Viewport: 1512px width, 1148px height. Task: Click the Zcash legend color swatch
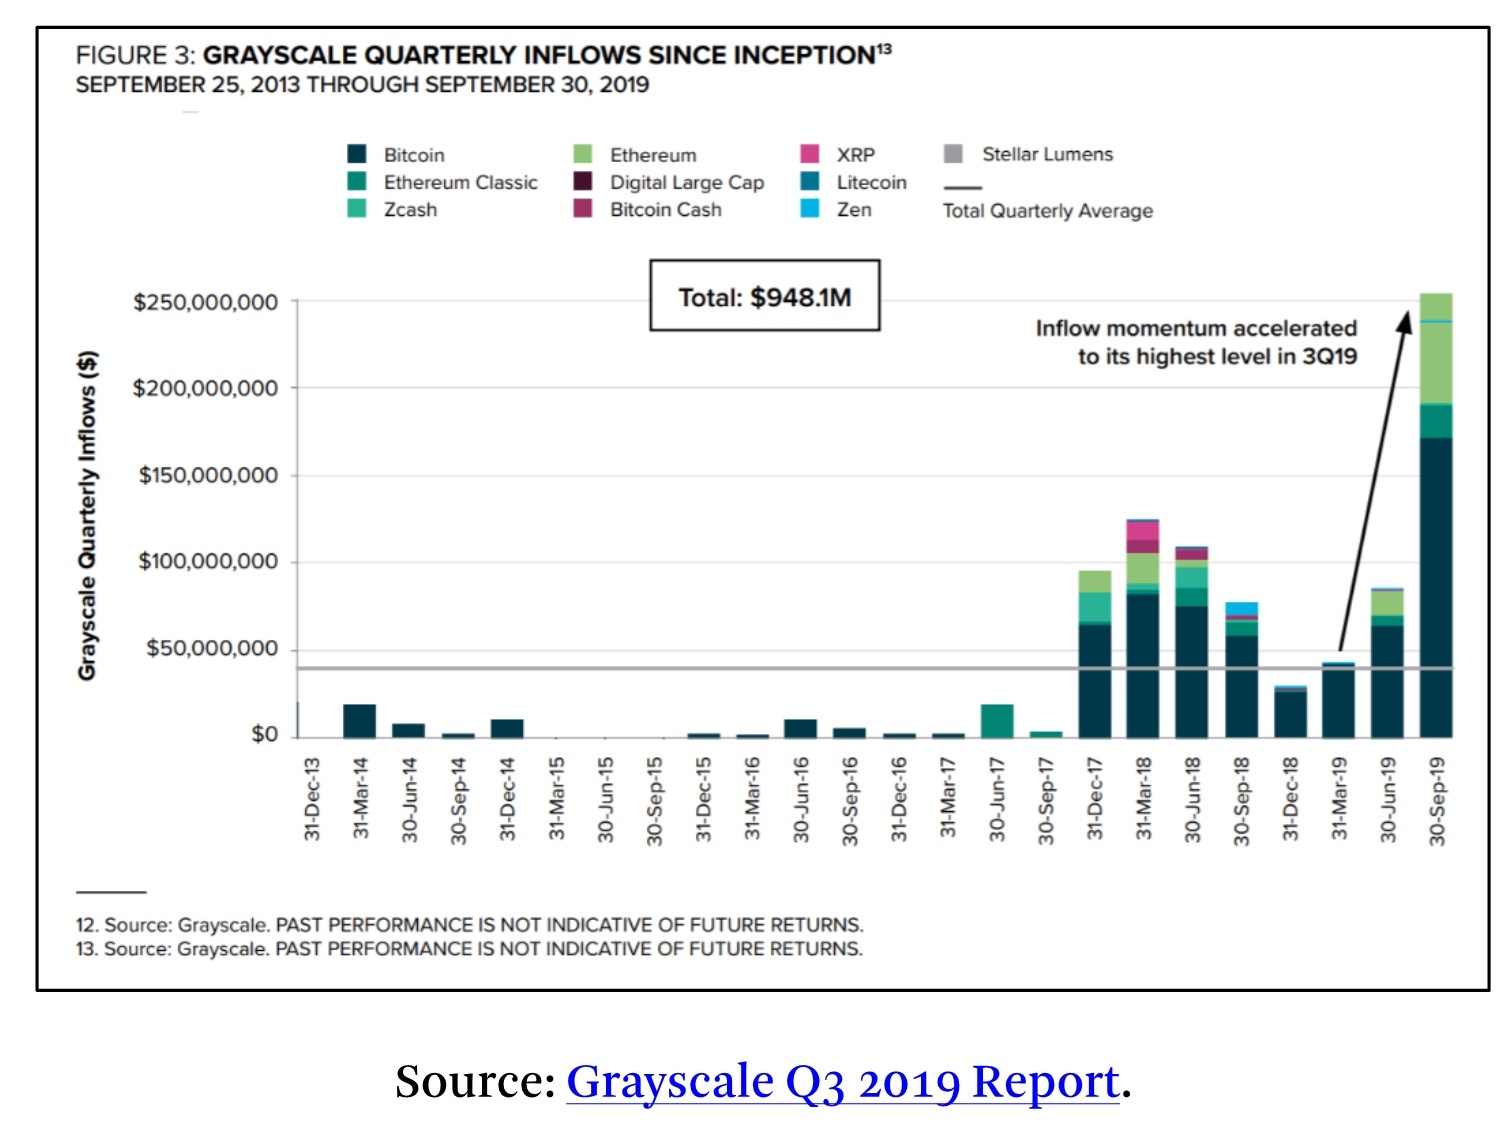pyautogui.click(x=357, y=208)
